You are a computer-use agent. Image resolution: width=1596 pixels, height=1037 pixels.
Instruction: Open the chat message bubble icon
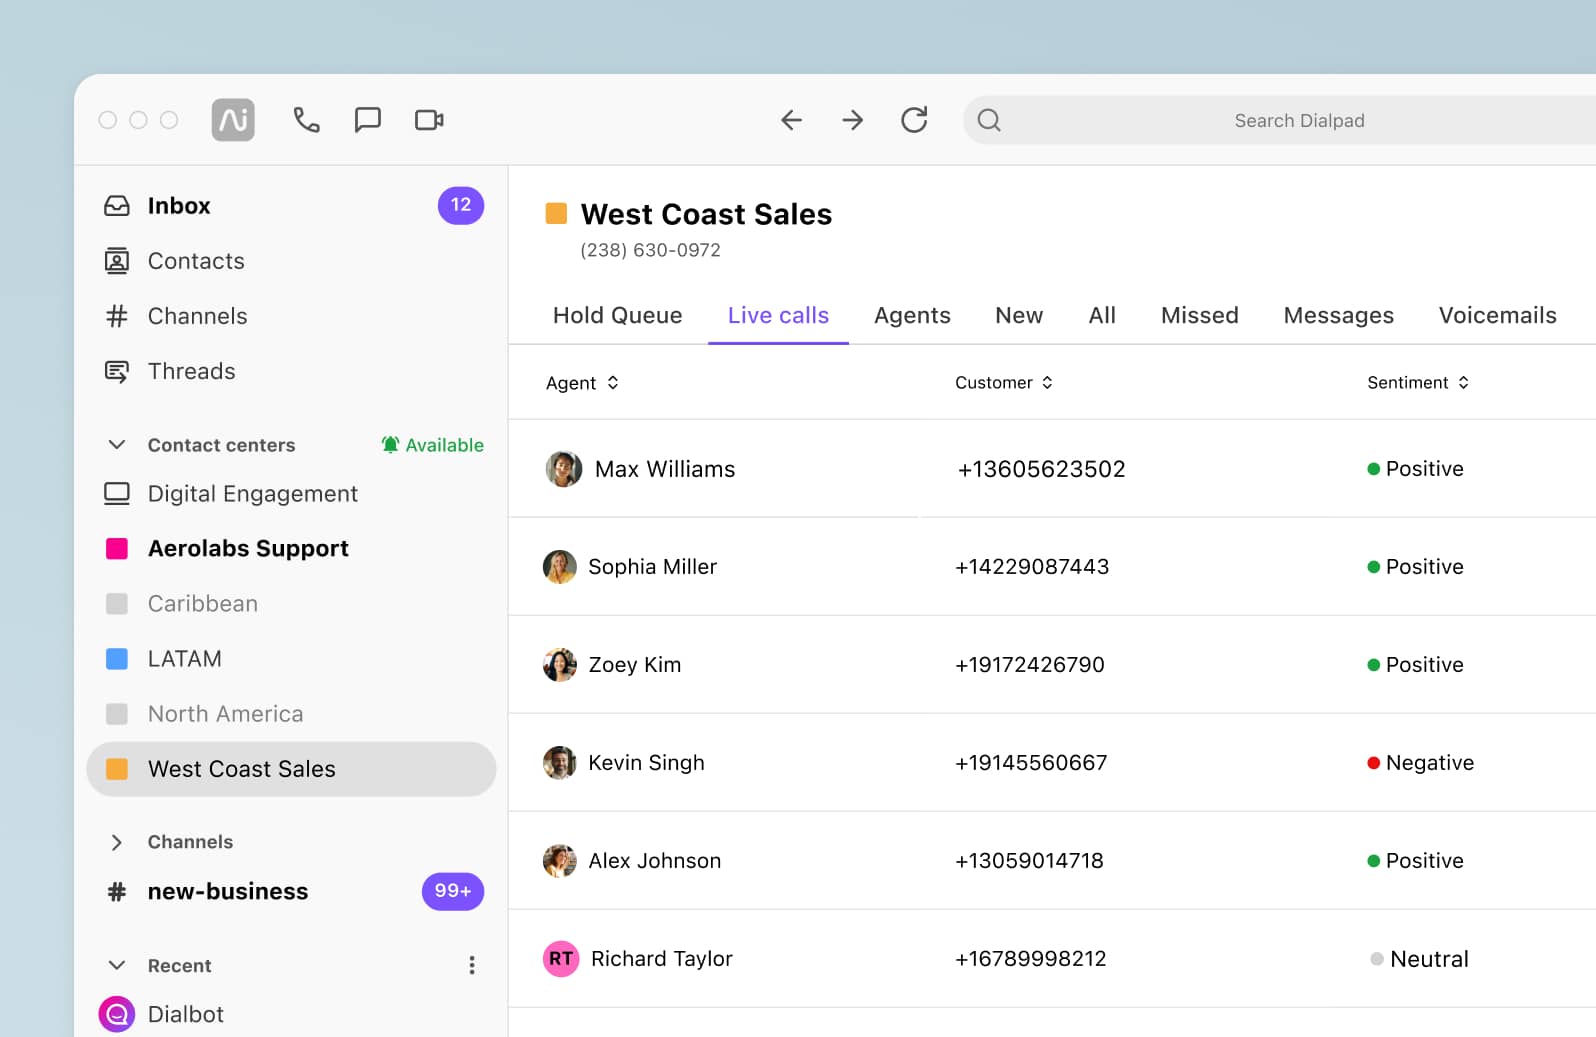[368, 120]
